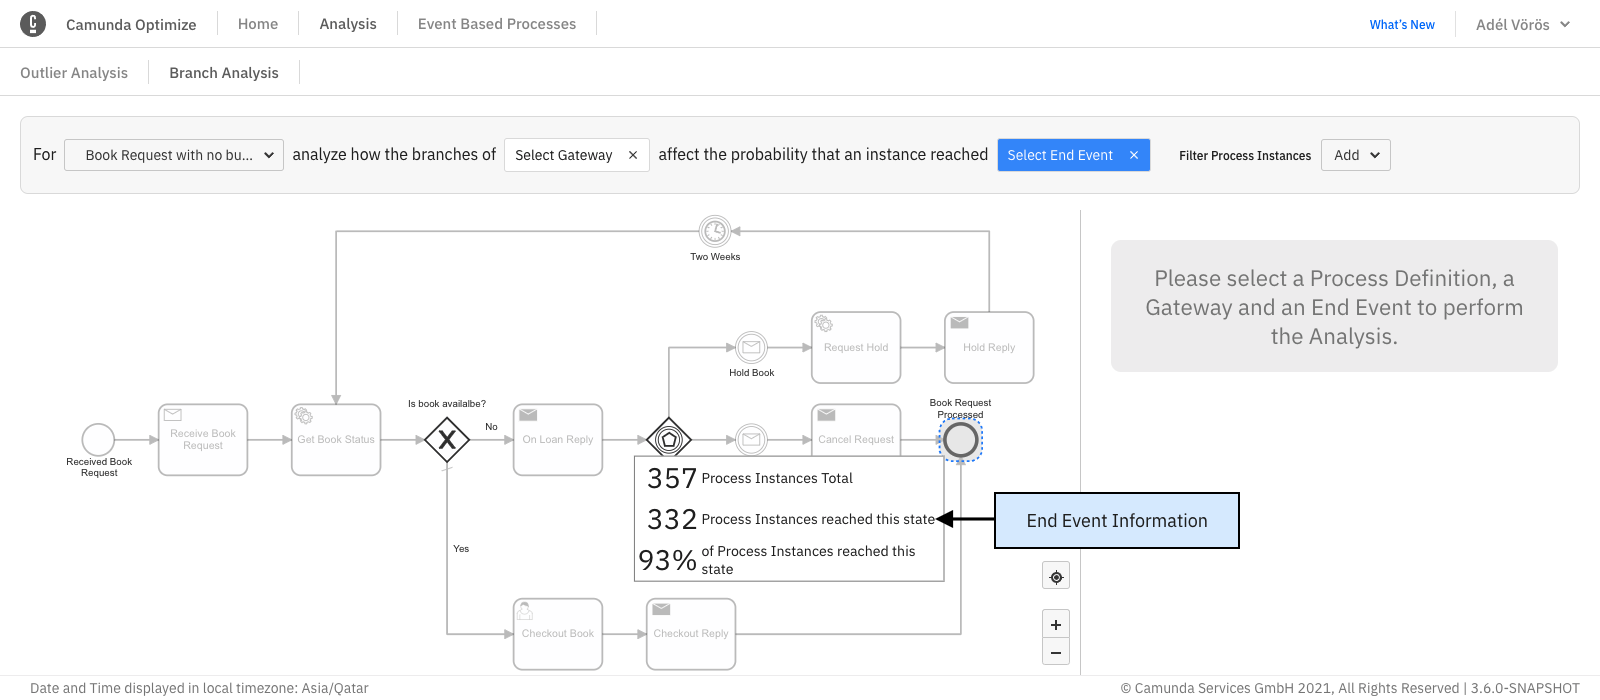Open the What's New link
This screenshot has width=1600, height=700.
coord(1401,24)
